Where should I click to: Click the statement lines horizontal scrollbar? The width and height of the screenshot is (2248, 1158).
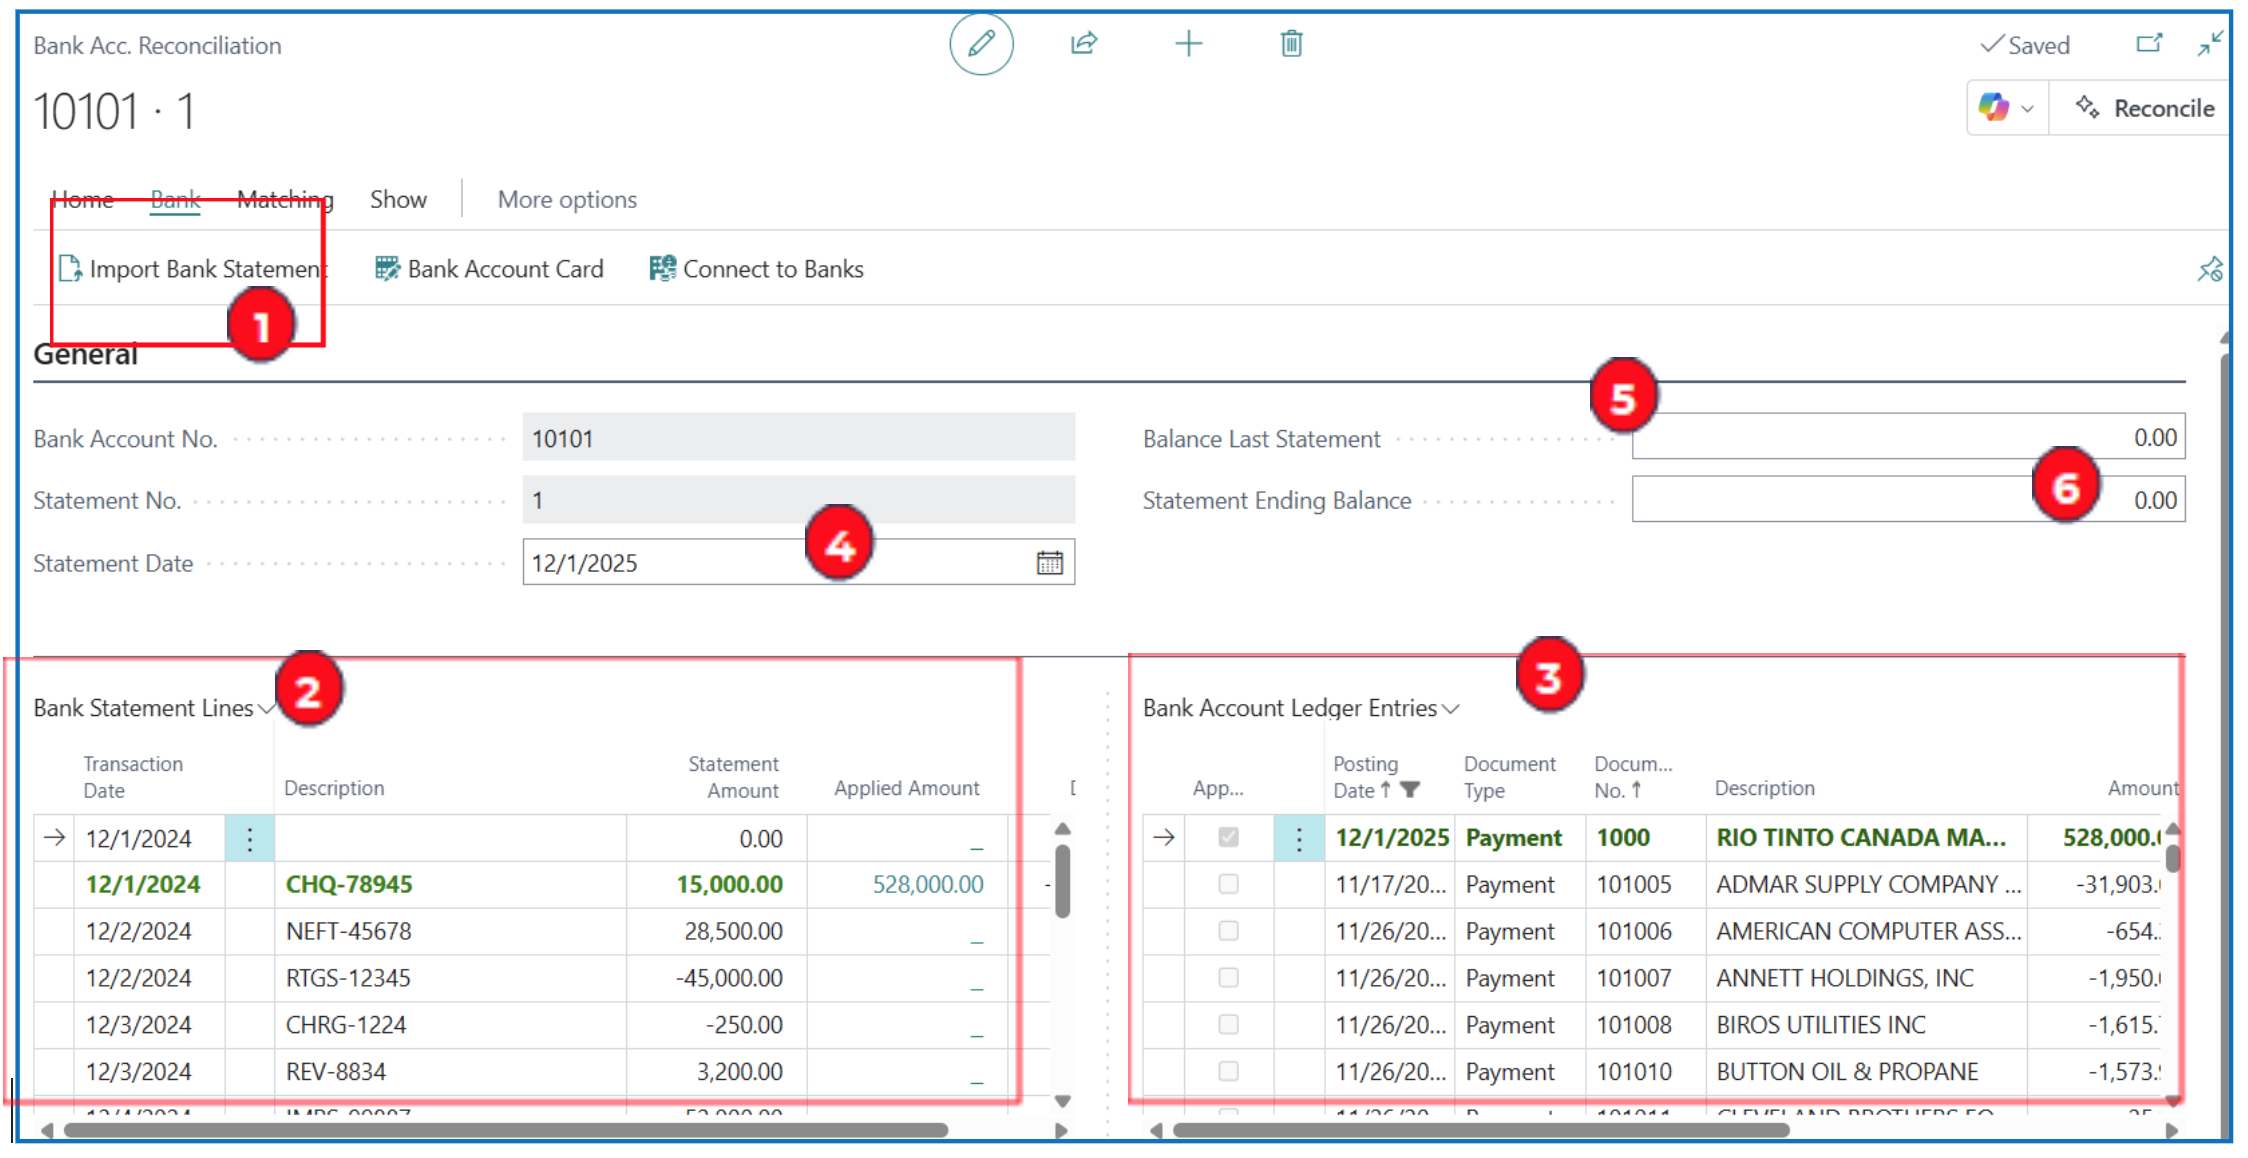point(505,1130)
